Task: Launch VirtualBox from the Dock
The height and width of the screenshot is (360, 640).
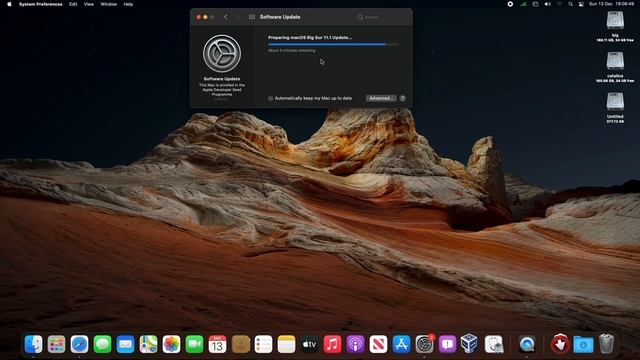Action: coord(469,343)
